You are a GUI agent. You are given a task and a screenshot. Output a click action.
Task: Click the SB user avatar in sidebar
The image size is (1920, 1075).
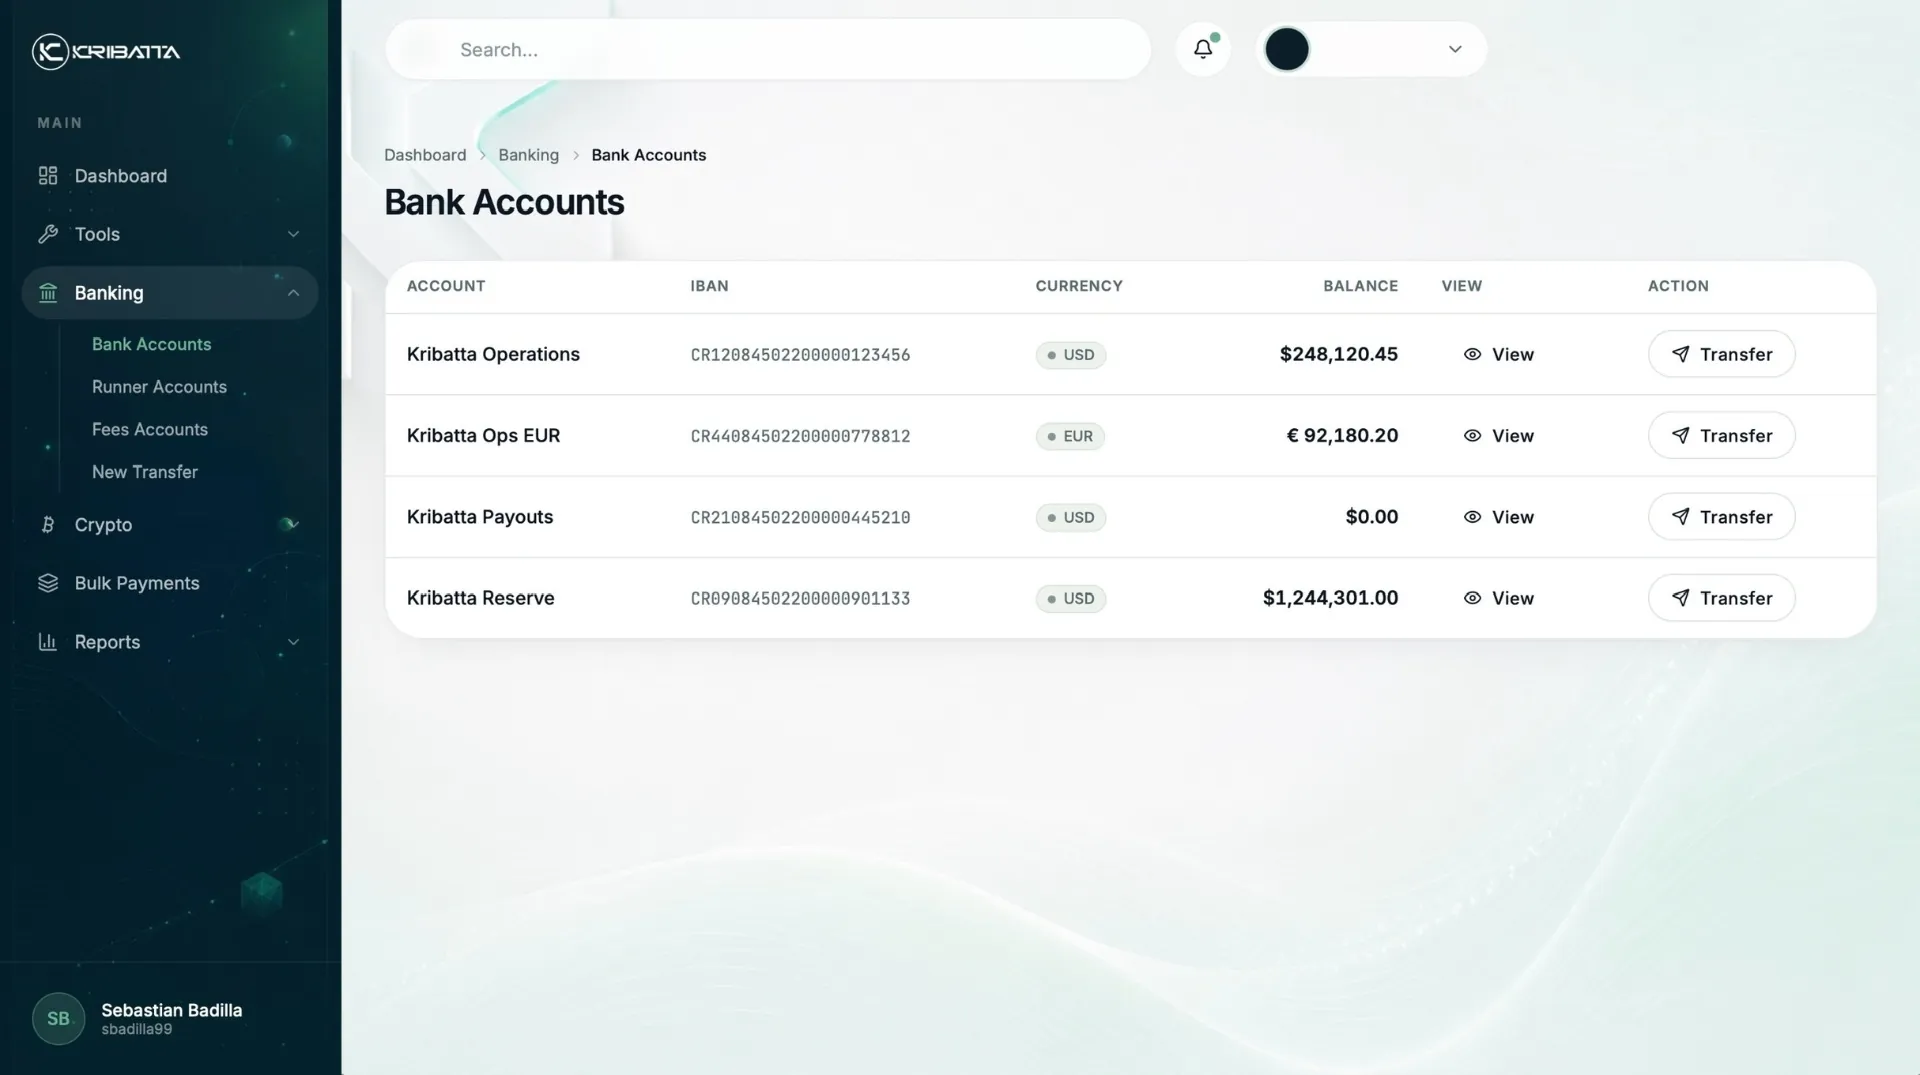tap(58, 1018)
